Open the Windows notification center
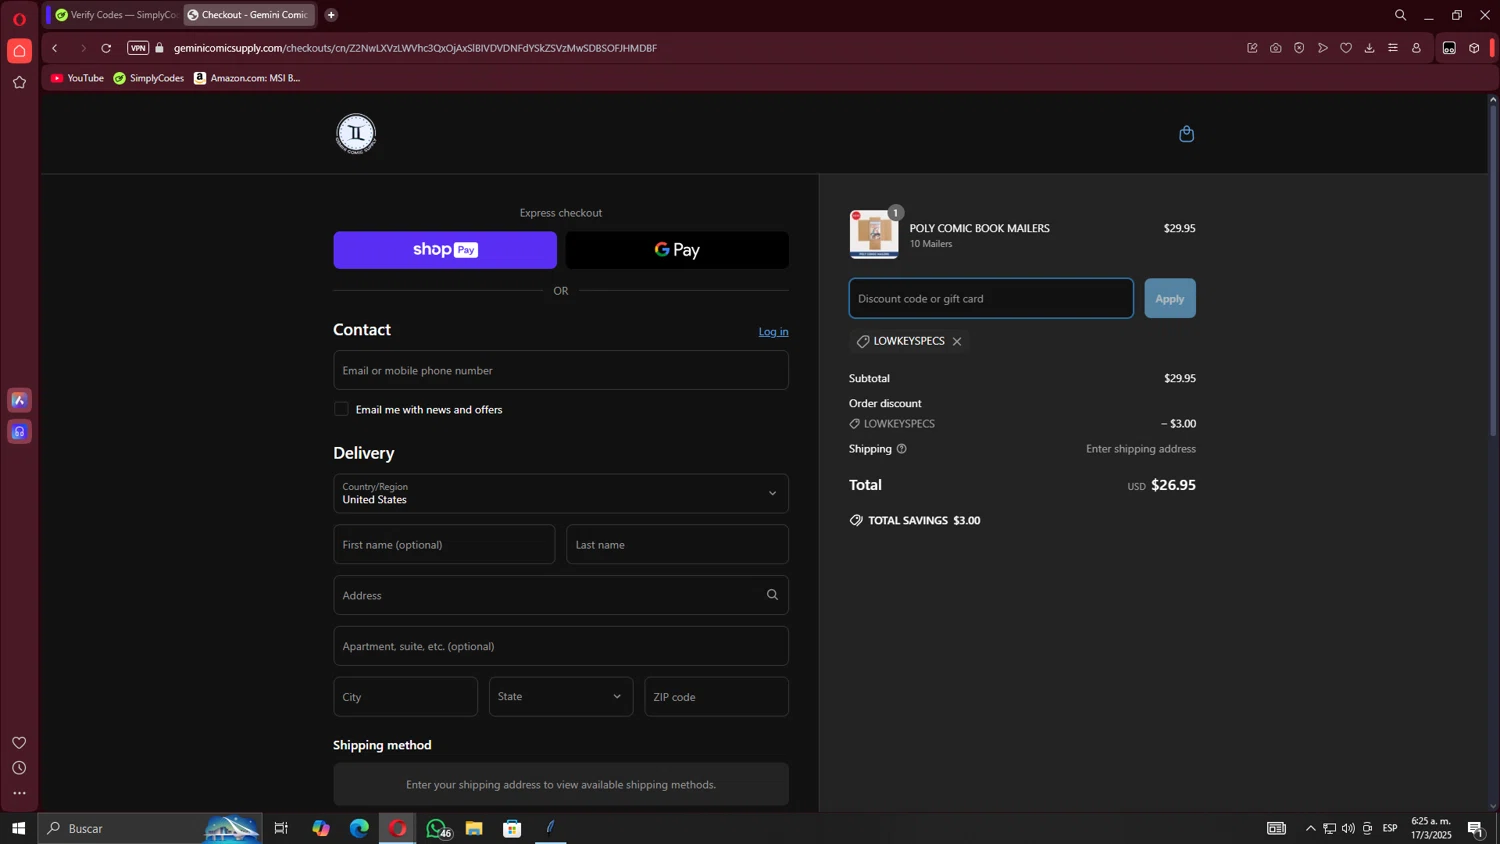1500x844 pixels. tap(1475, 829)
